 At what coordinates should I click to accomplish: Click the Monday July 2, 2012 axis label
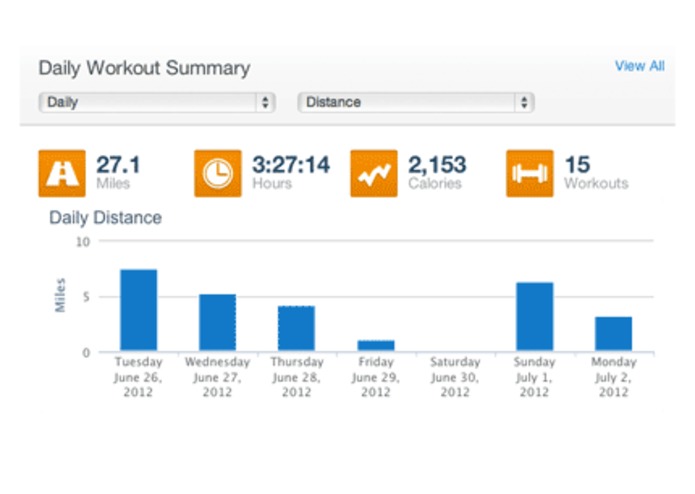click(x=614, y=377)
